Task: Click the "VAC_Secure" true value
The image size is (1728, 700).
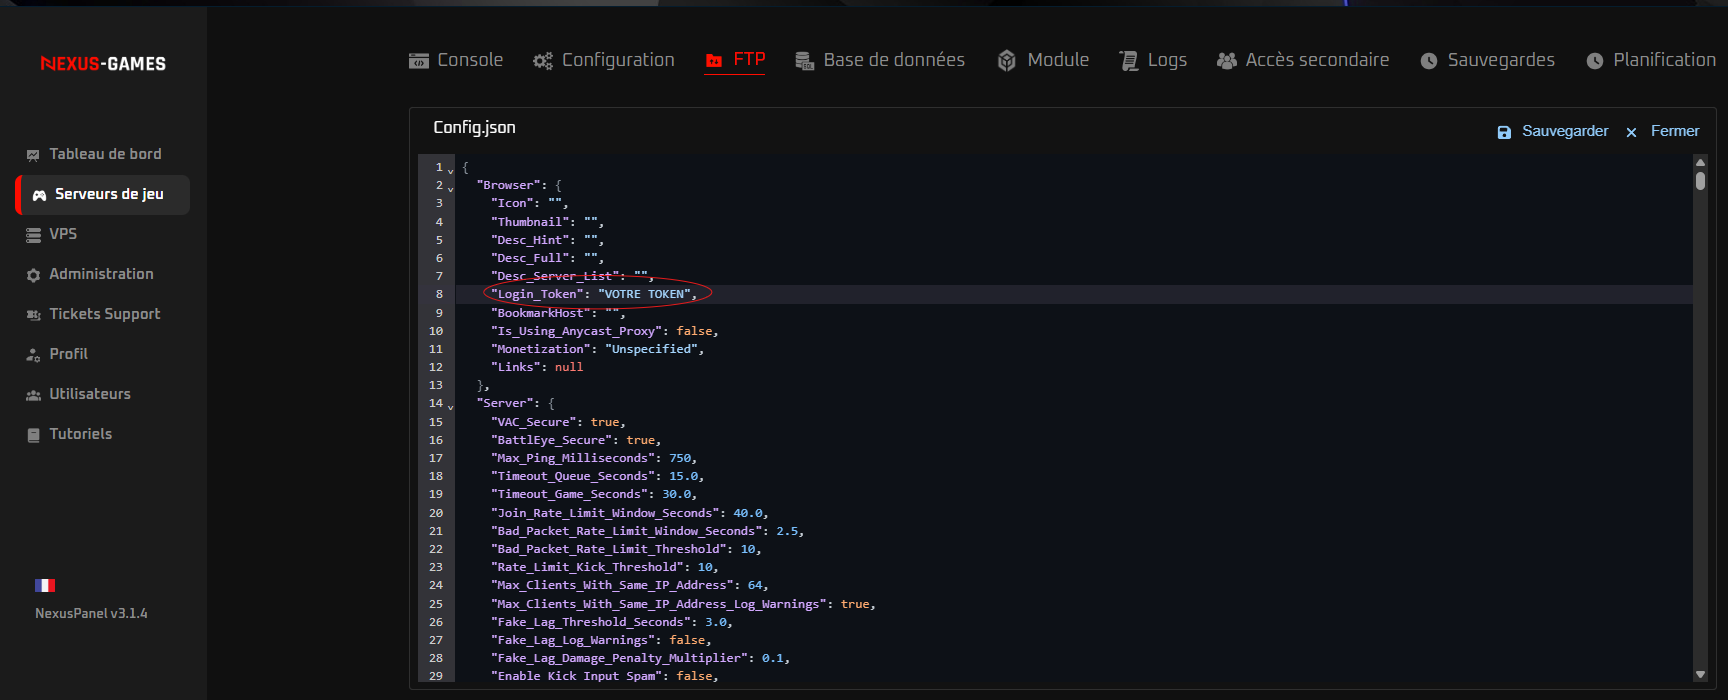Action: 605,422
